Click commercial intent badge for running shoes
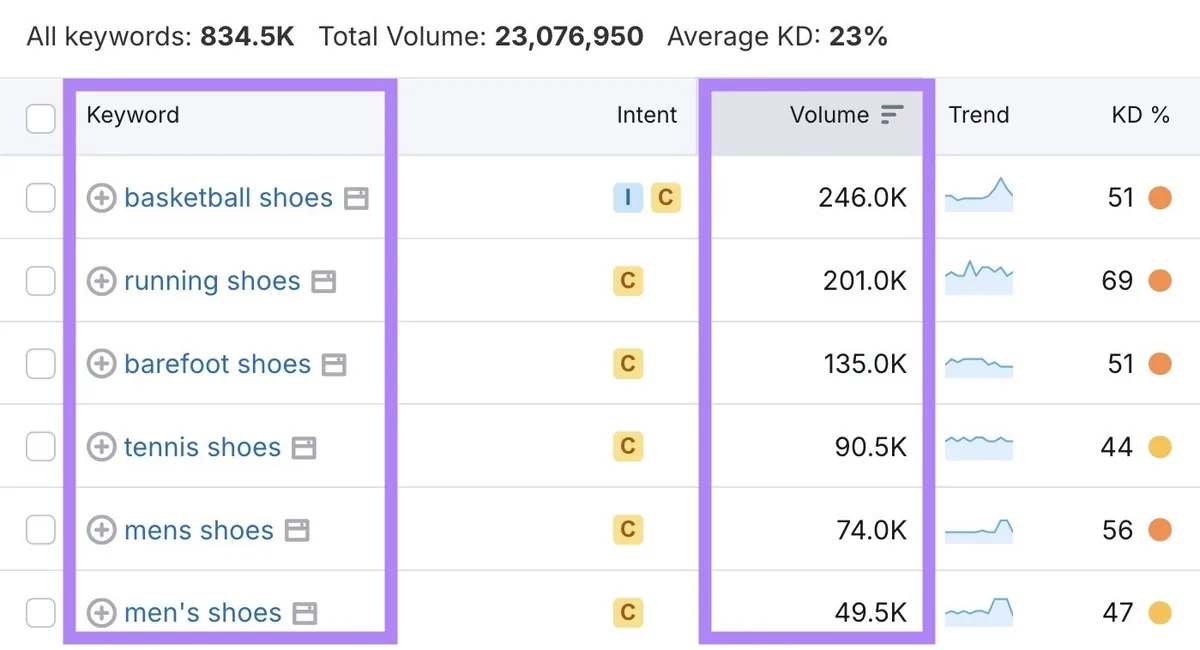Viewport: 1200px width, 650px height. tap(628, 281)
